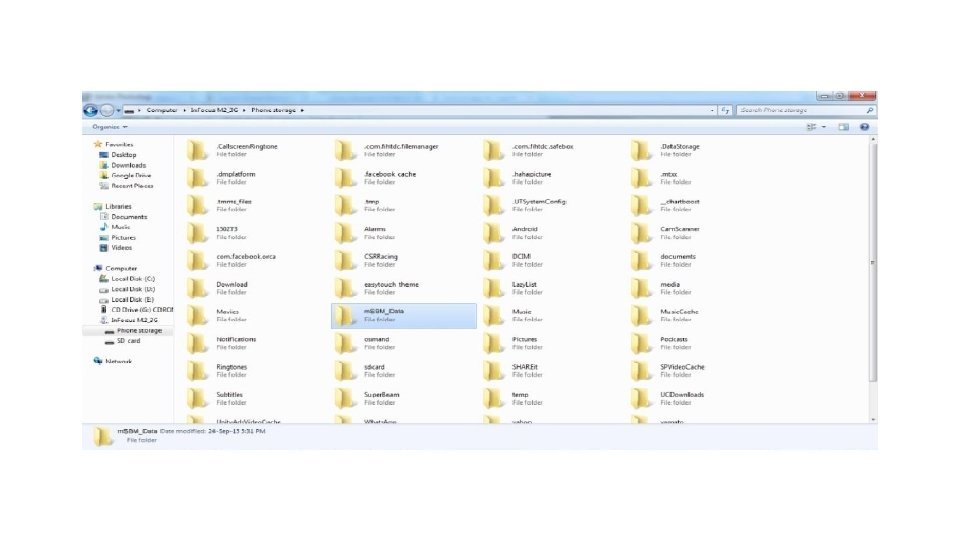
Task: Open the address bar history dropdown
Action: [712, 111]
